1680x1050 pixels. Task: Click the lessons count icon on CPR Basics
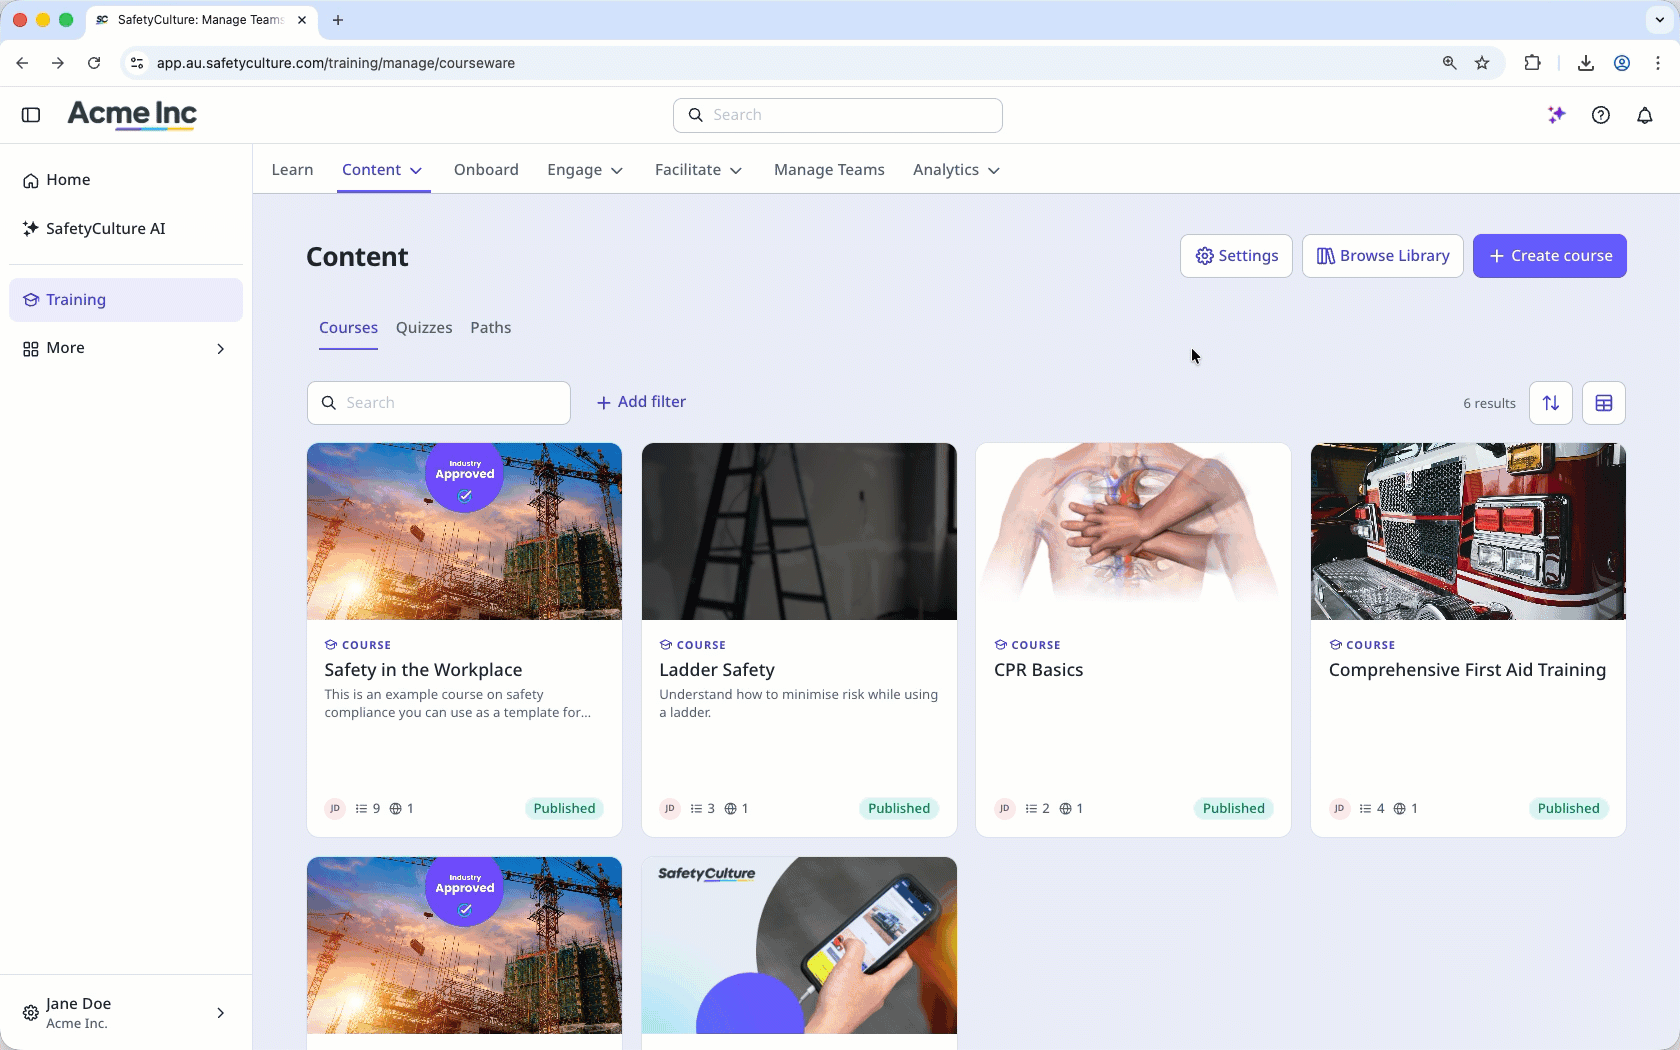(1031, 808)
